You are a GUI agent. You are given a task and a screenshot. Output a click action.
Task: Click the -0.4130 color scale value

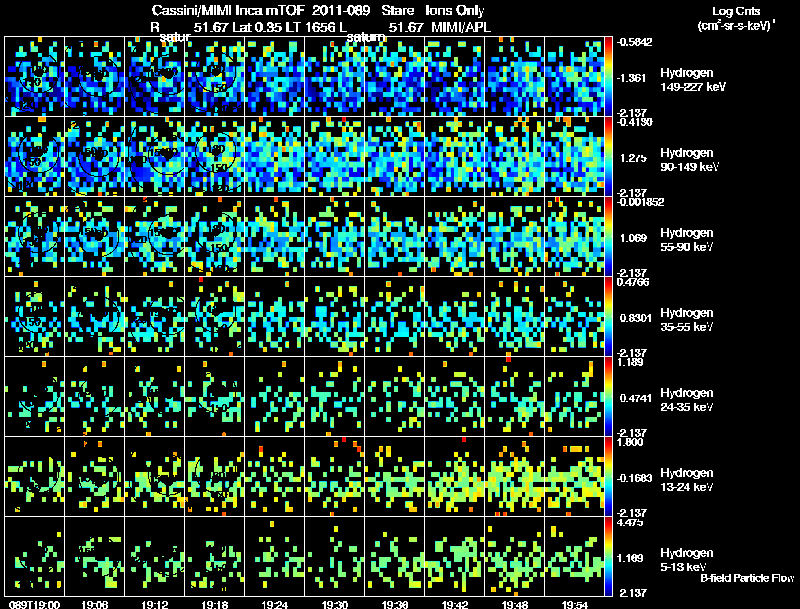point(634,122)
